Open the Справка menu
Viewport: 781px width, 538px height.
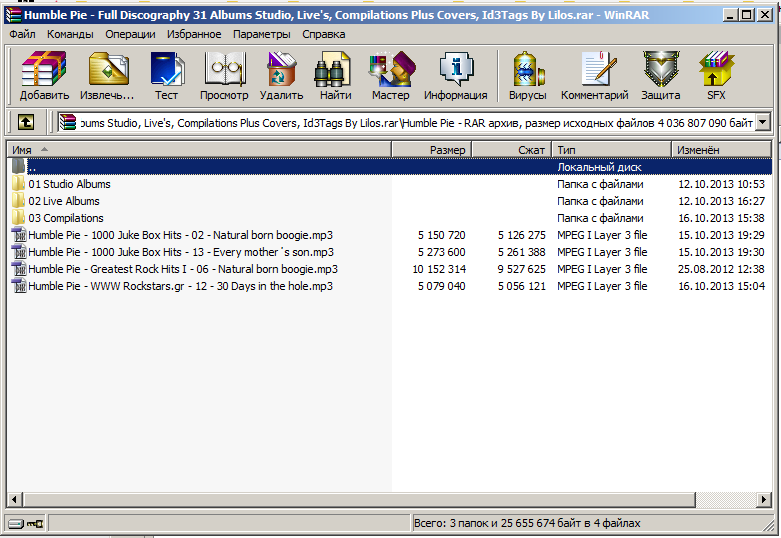click(323, 34)
